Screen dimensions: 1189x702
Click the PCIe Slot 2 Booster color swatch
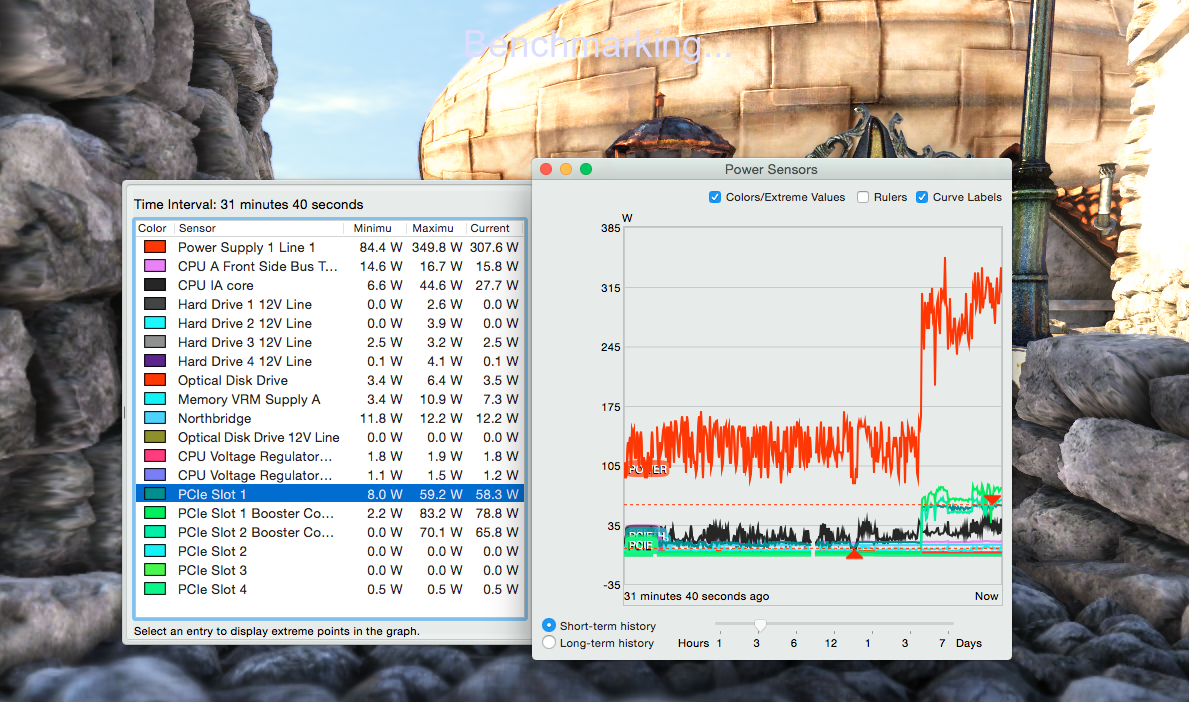(155, 531)
